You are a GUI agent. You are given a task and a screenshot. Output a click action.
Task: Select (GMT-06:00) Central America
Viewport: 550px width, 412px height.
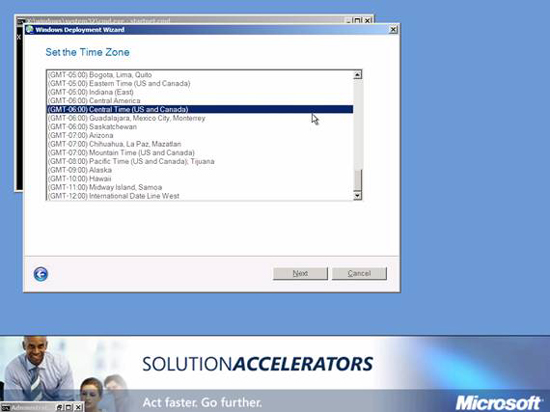pos(200,101)
